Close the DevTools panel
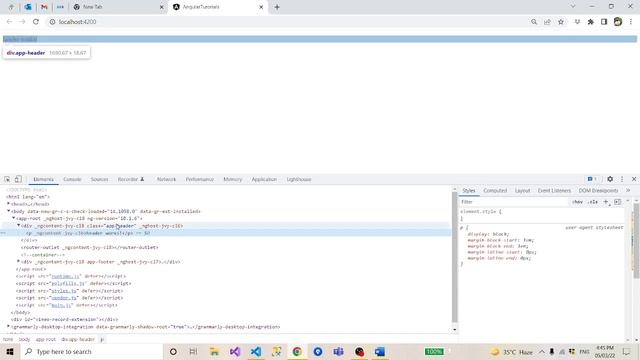The width and height of the screenshot is (640, 360). pyautogui.click(x=634, y=179)
